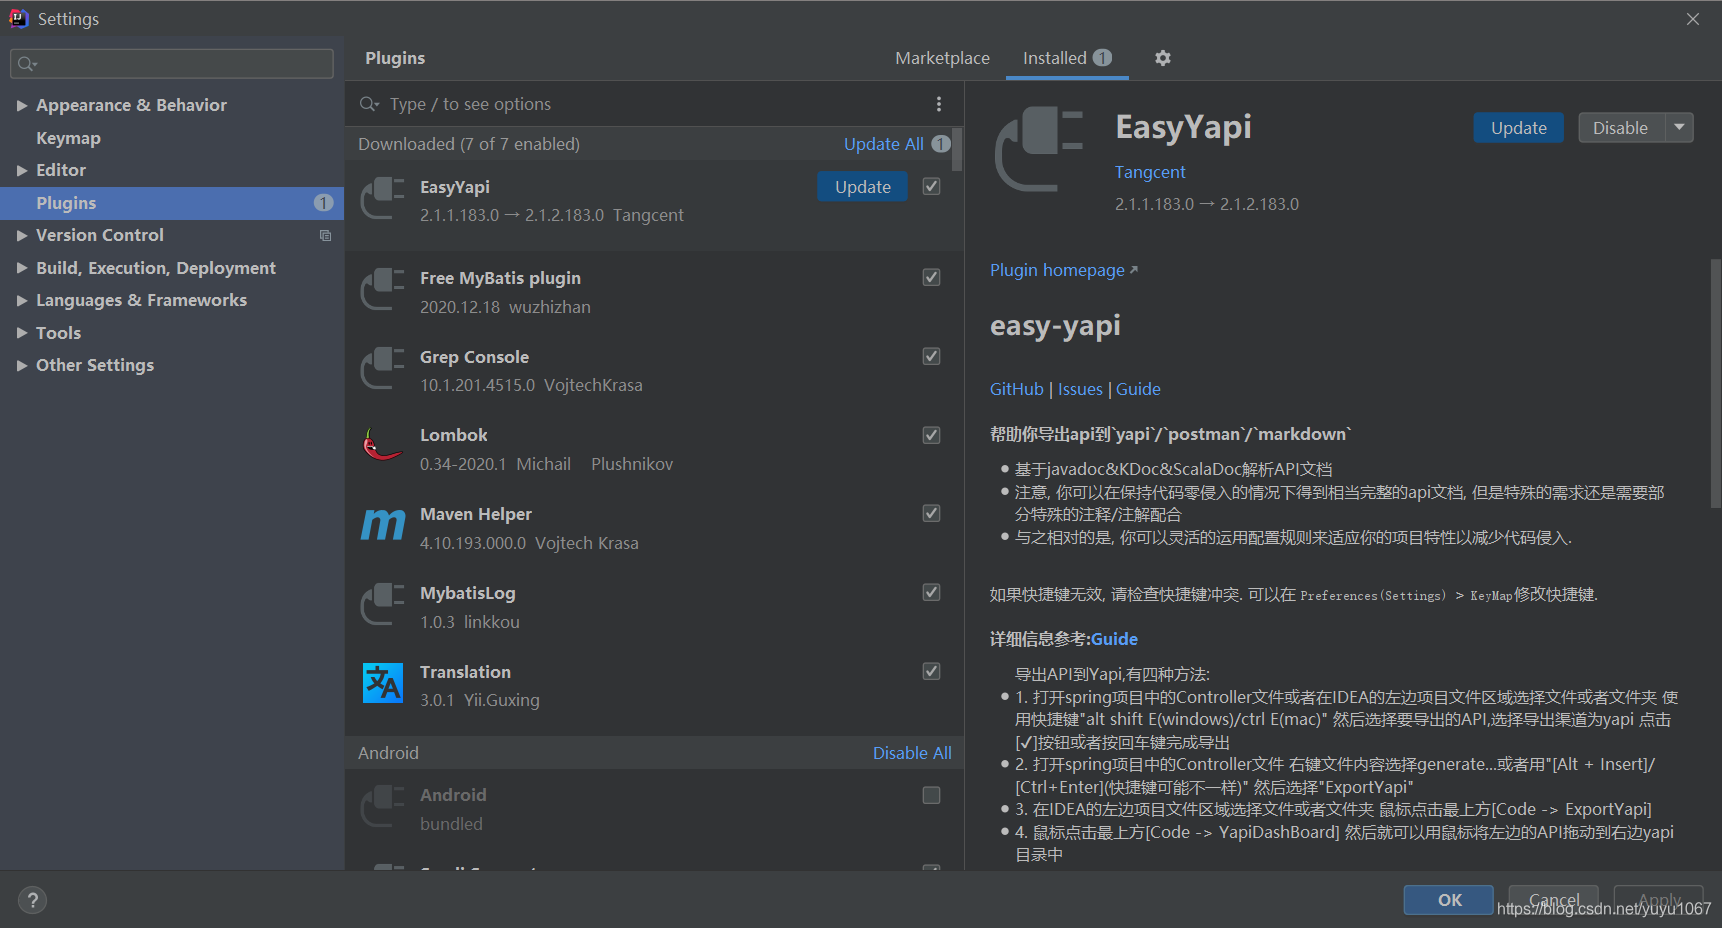The image size is (1722, 928).
Task: Open the help question mark icon
Action: click(32, 900)
